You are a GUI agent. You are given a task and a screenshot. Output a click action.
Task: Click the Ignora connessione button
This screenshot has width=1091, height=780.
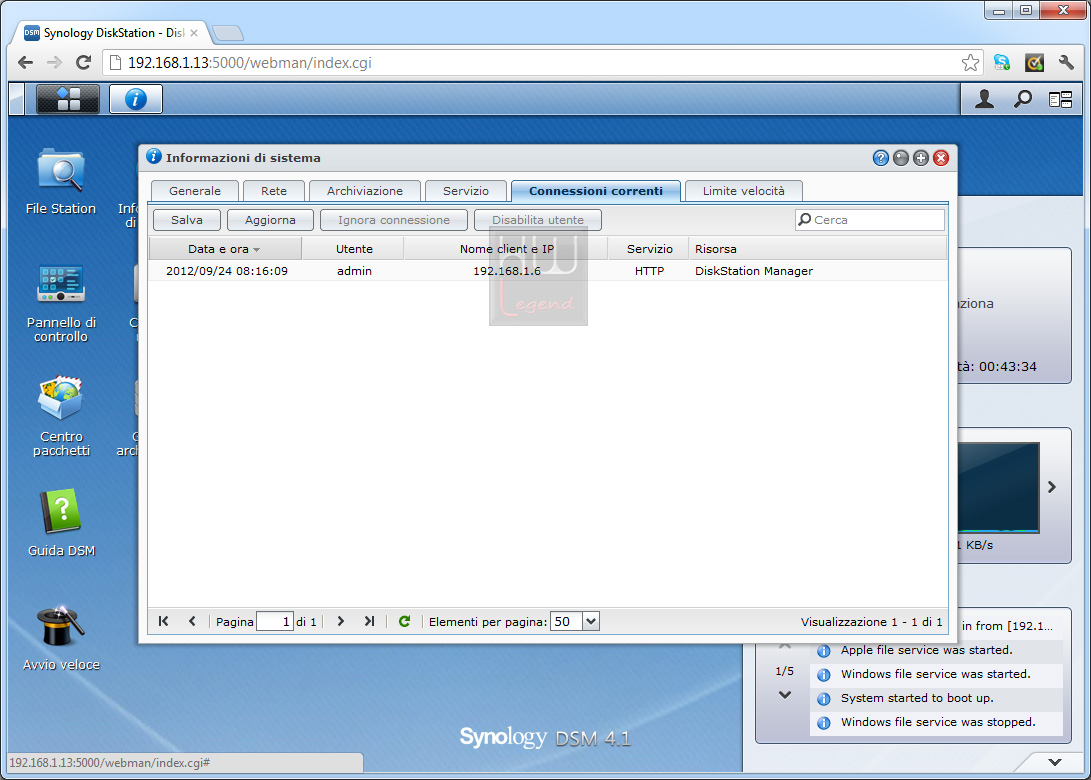pyautogui.click(x=394, y=220)
